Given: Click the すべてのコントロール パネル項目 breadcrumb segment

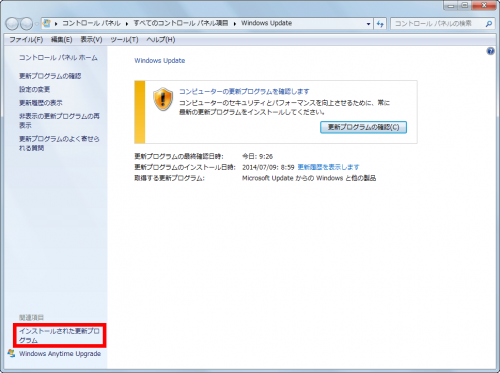Looking at the screenshot, I should [x=181, y=23].
